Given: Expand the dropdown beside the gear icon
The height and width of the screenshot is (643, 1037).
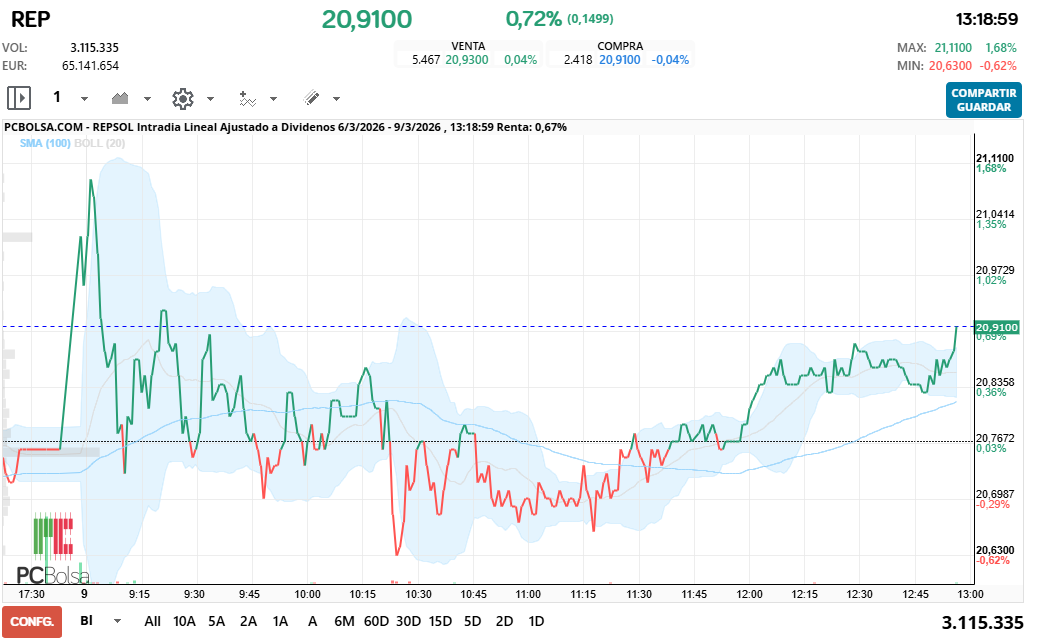Looking at the screenshot, I should point(209,98).
